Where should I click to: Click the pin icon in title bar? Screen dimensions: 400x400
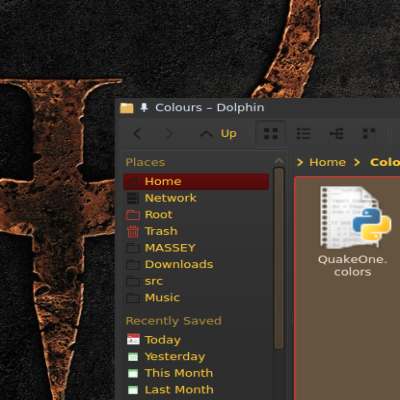[144, 107]
